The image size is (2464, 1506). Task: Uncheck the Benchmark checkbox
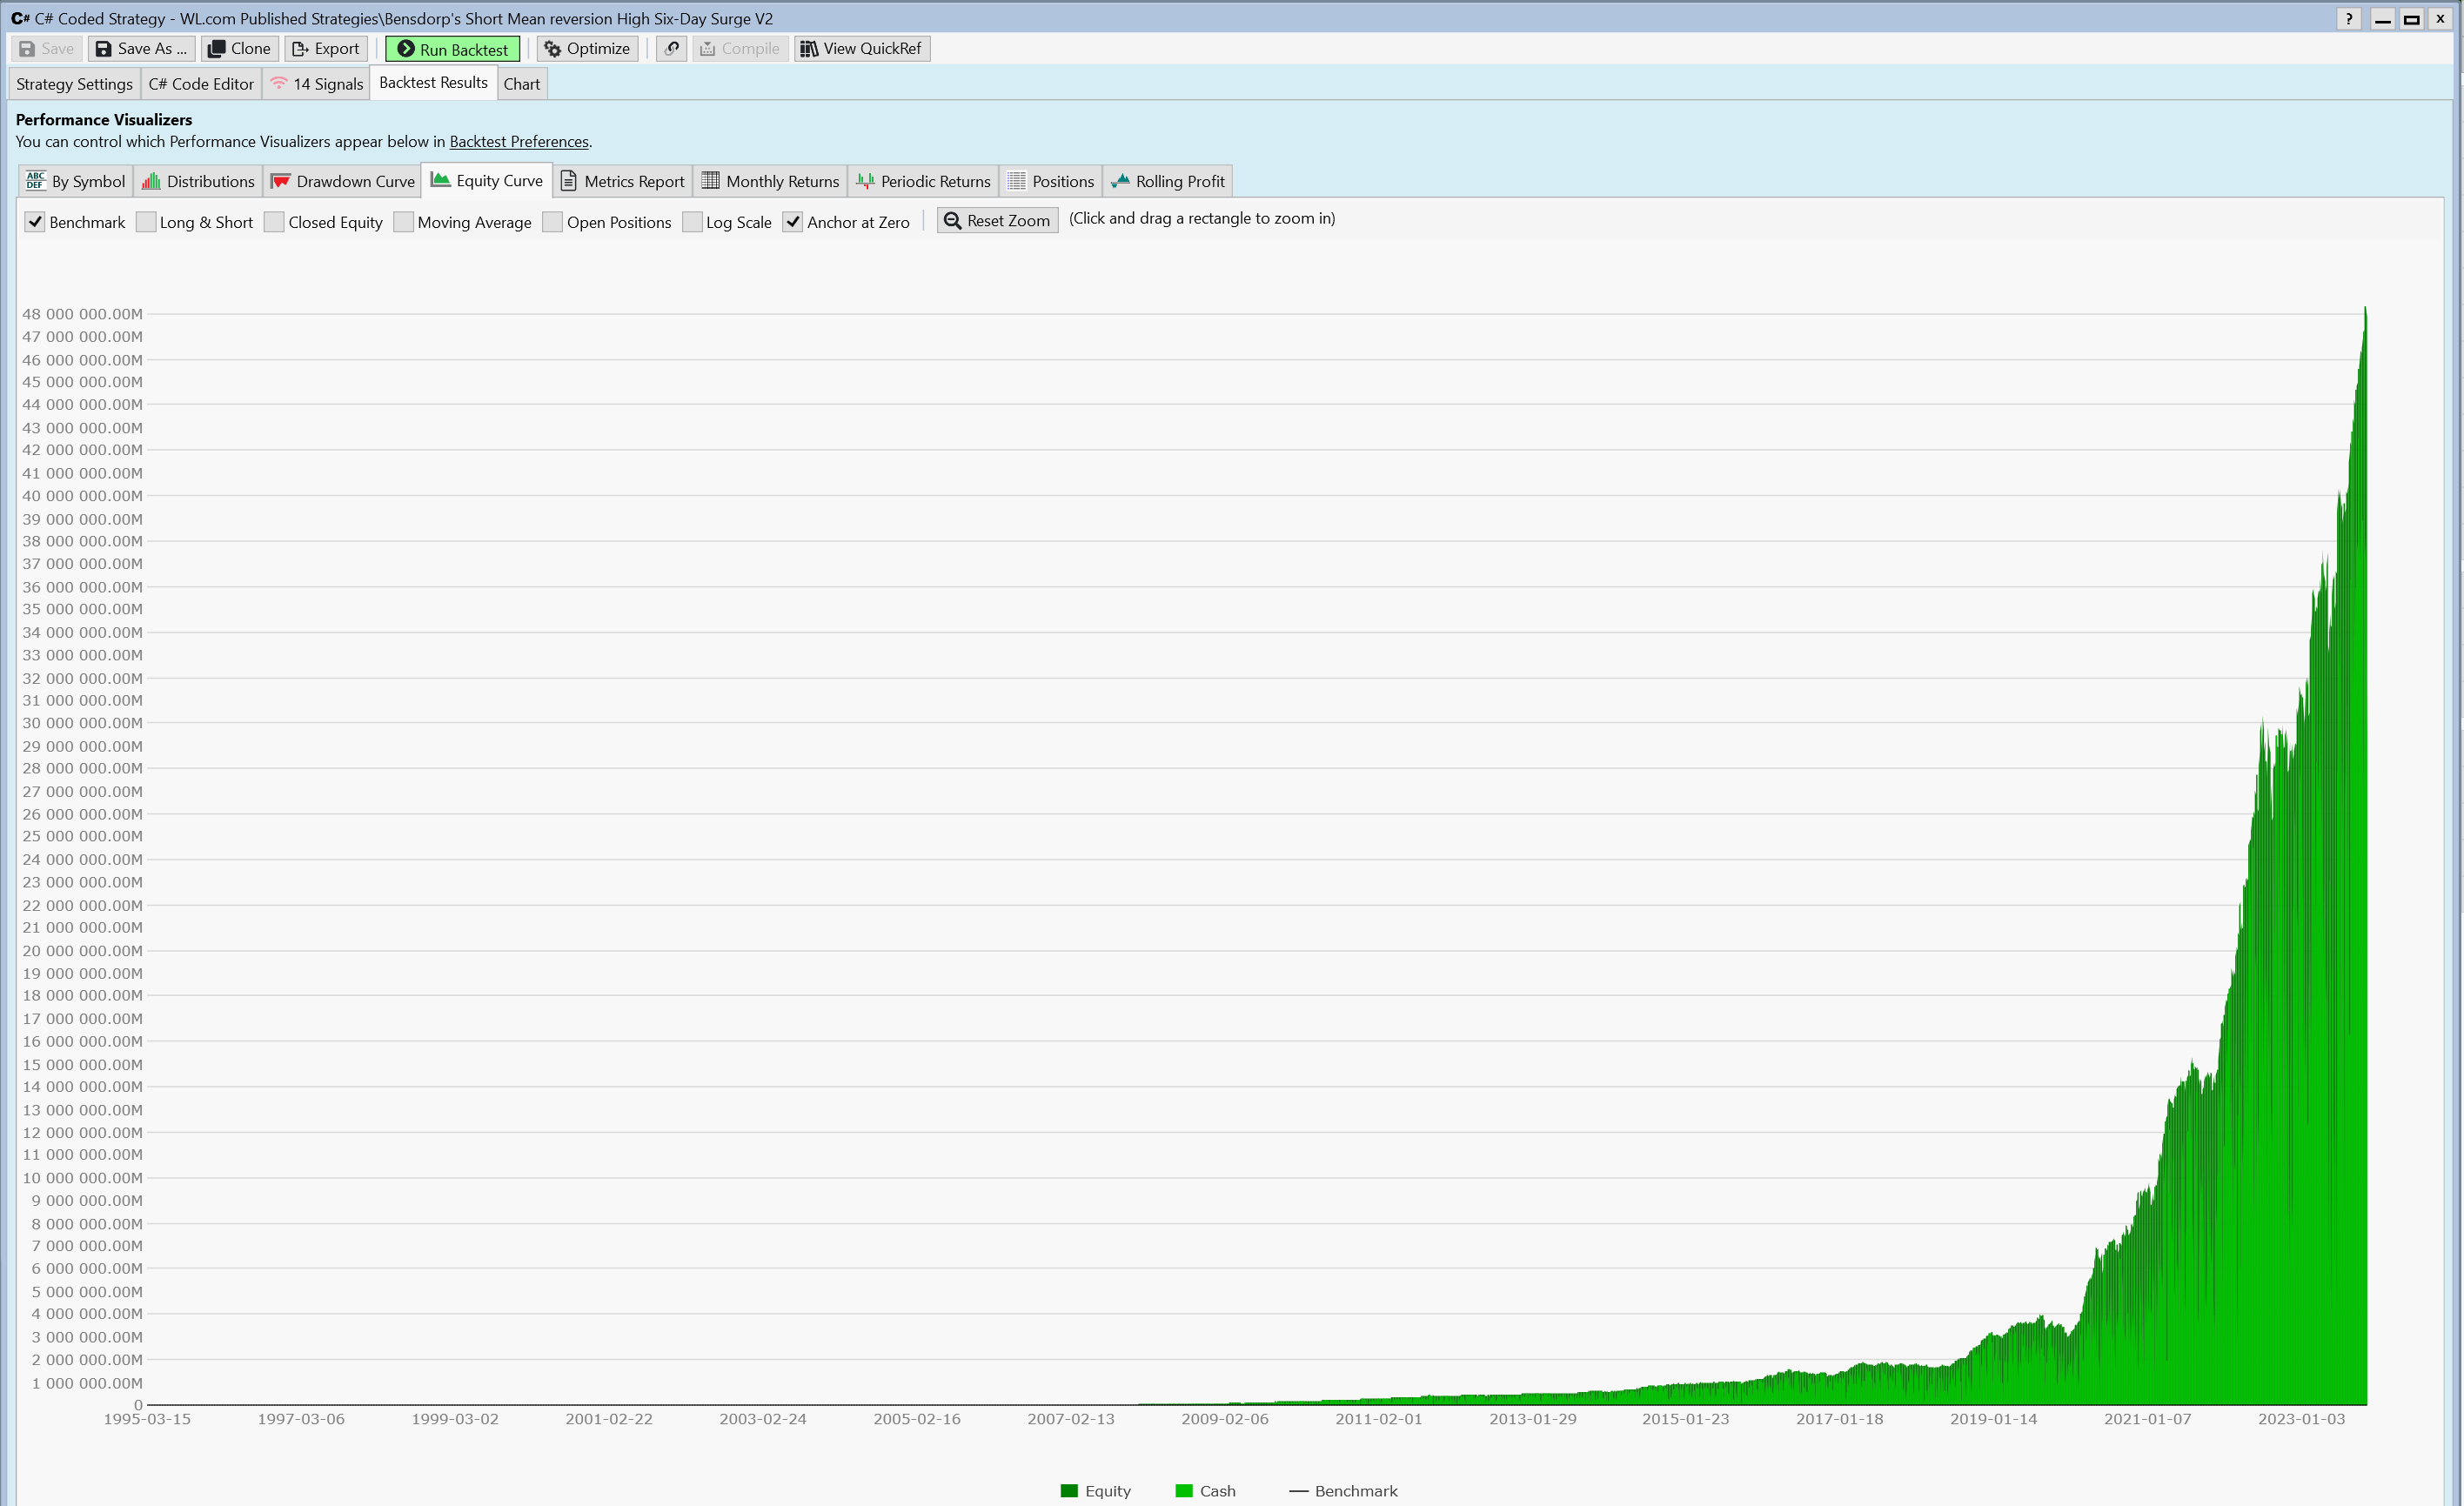(x=35, y=222)
